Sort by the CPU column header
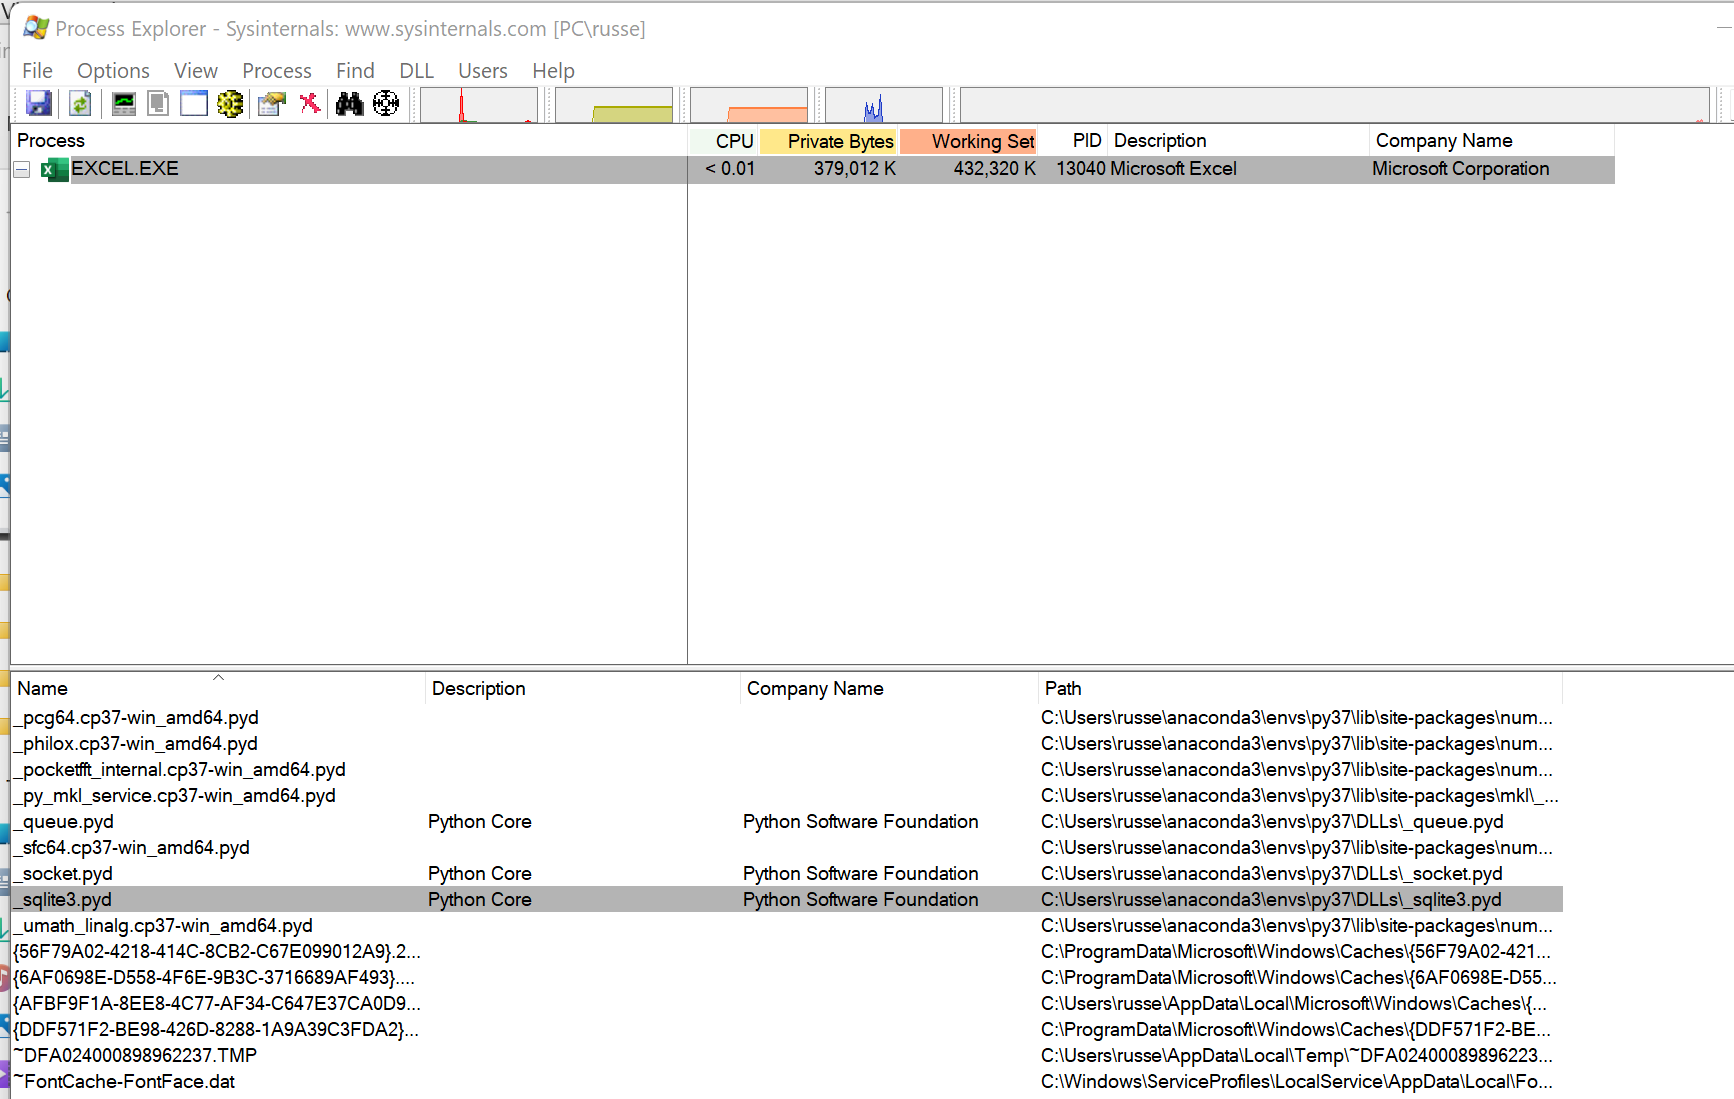Image resolution: width=1734 pixels, height=1099 pixels. point(724,141)
